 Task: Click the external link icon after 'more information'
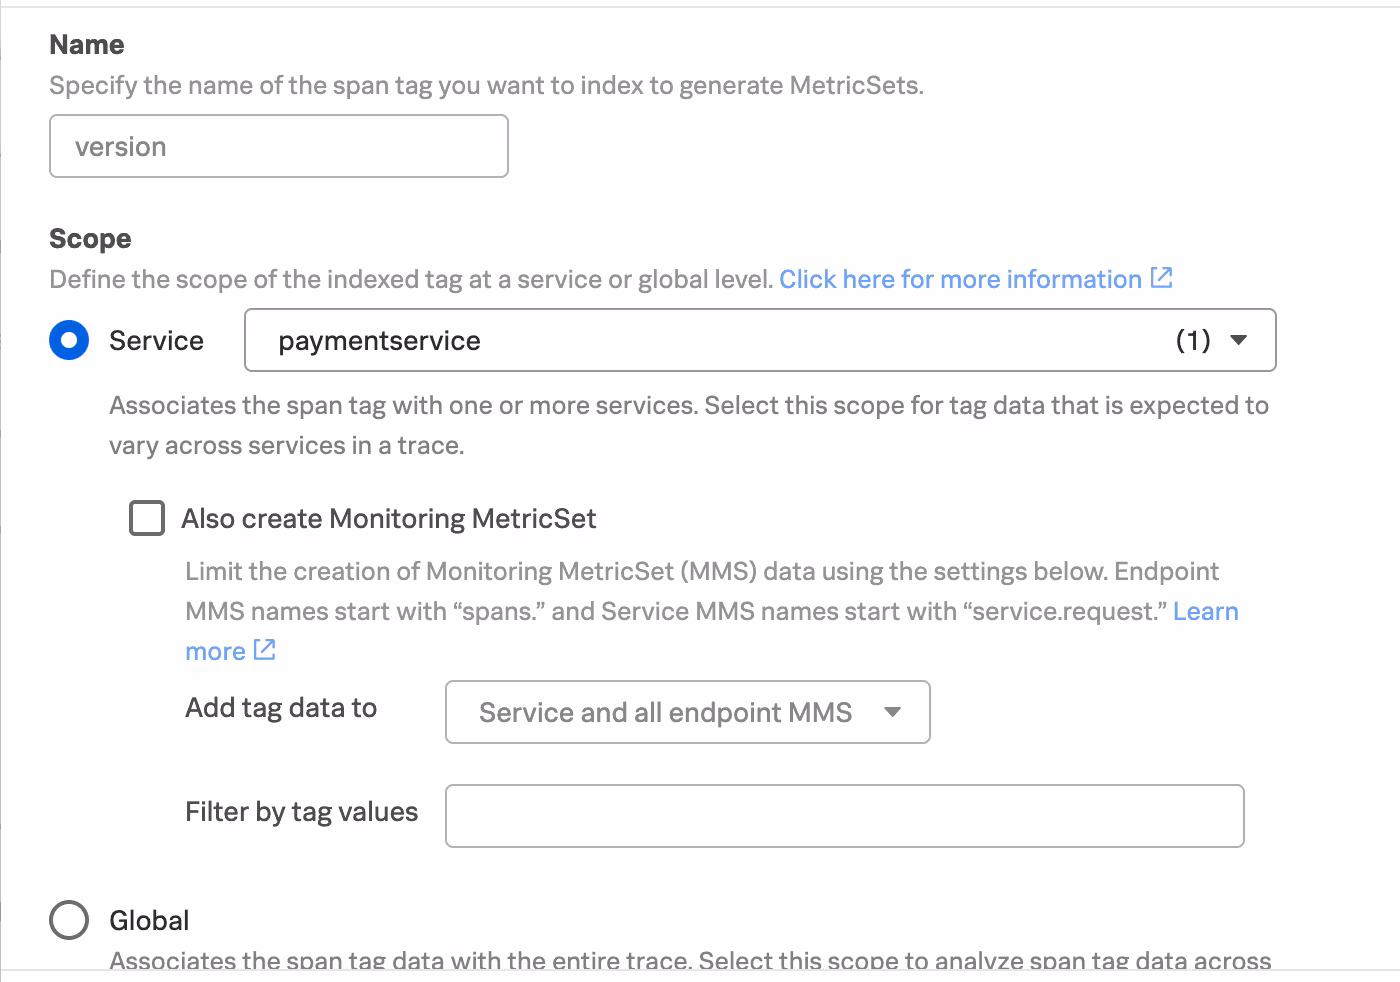(1161, 278)
